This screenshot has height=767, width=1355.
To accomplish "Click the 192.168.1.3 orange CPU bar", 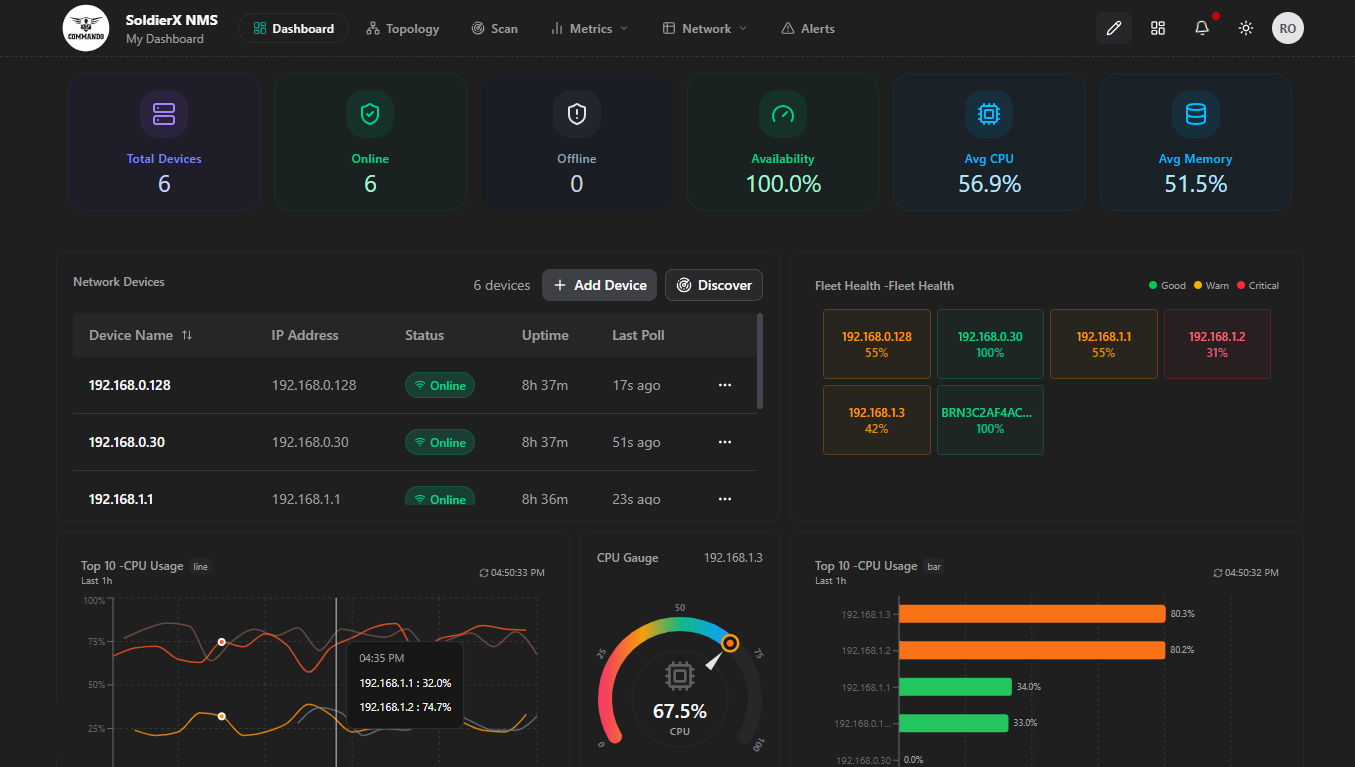I will 1032,613.
